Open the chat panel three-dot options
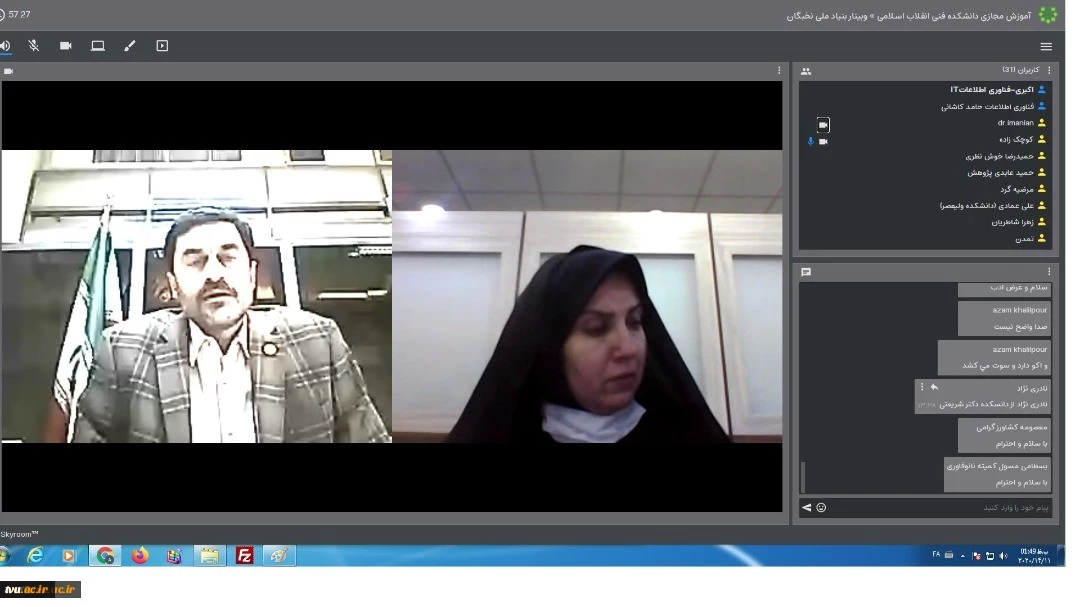 point(1049,272)
